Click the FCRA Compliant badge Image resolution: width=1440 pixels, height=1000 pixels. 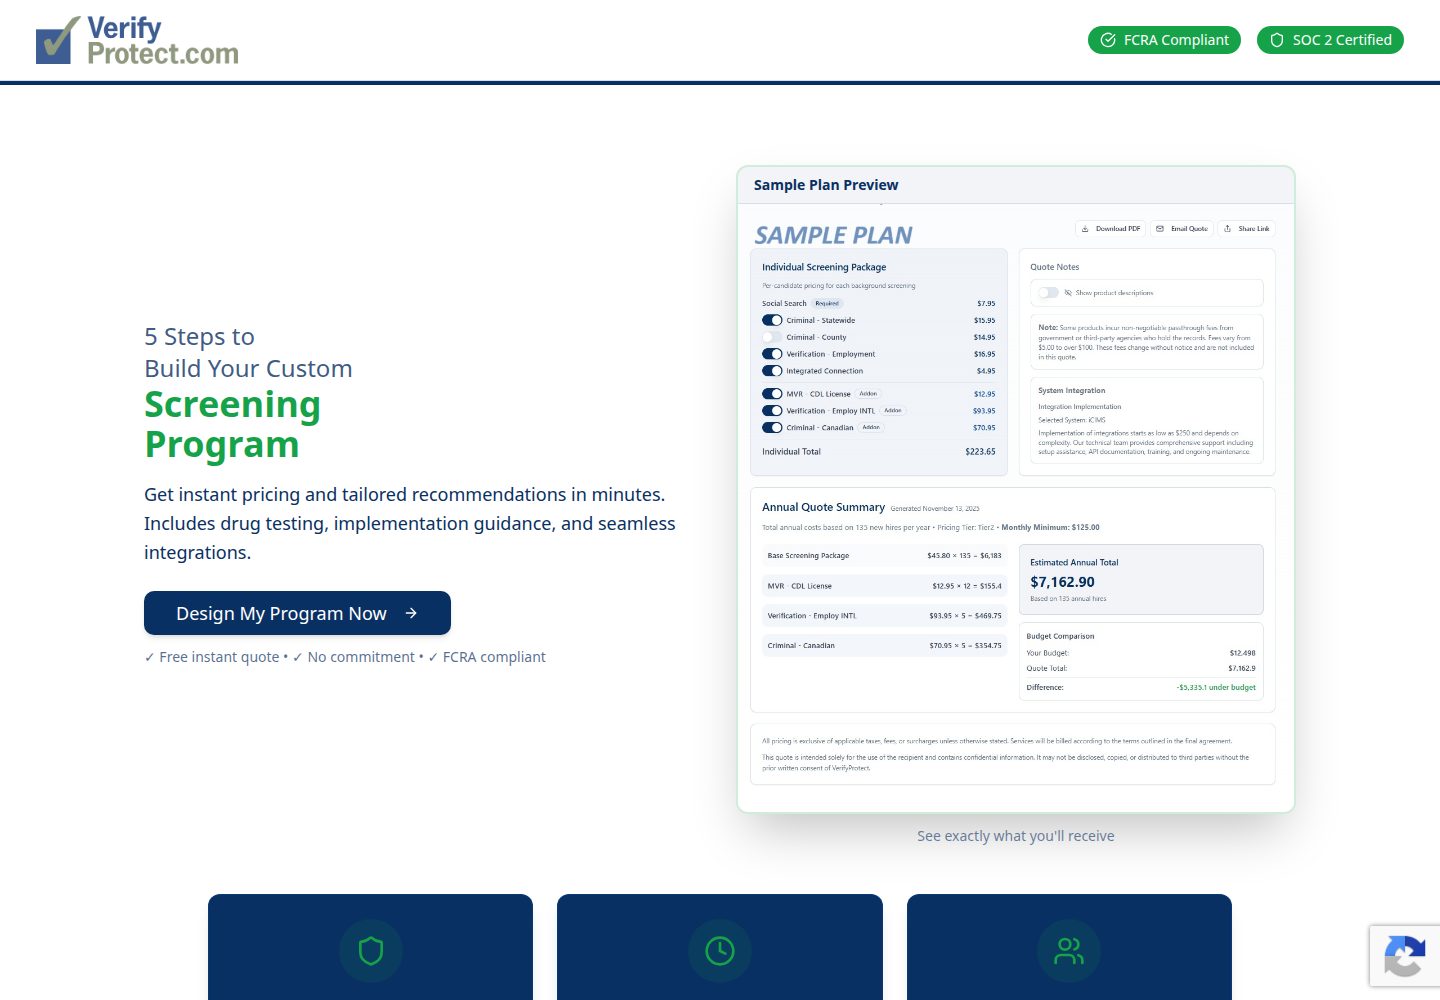point(1164,40)
